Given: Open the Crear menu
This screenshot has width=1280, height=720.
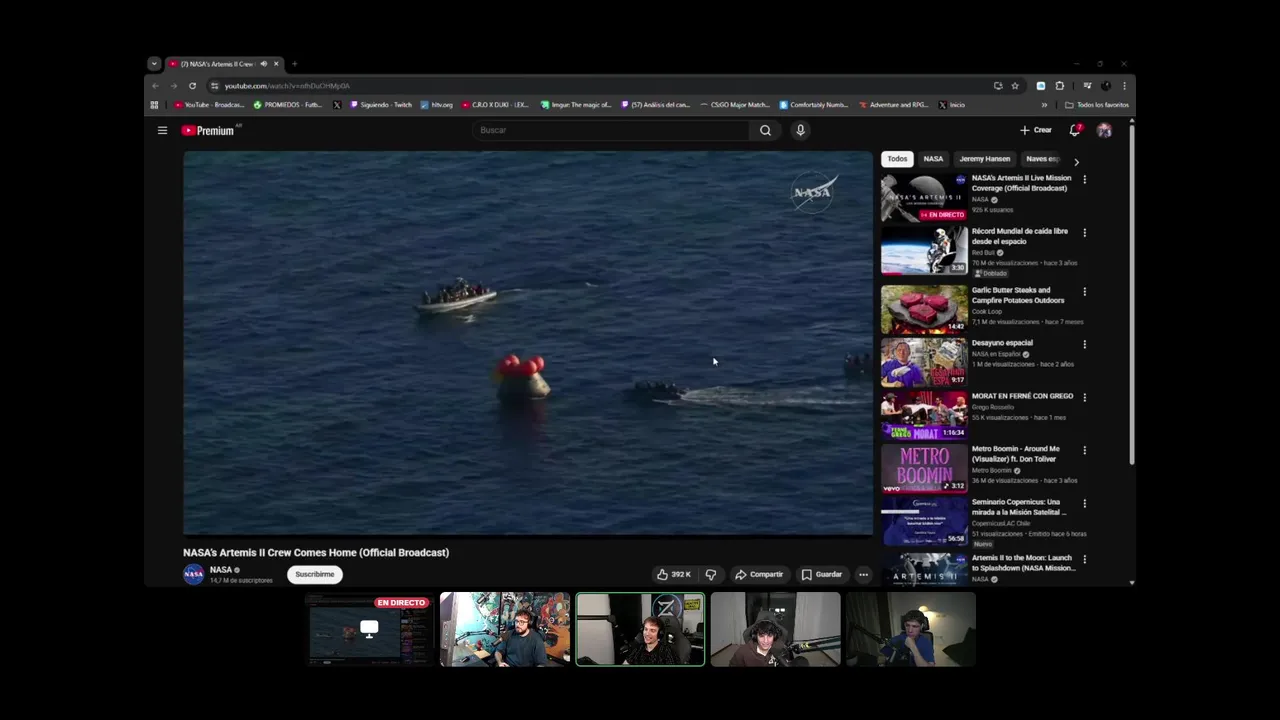Looking at the screenshot, I should pyautogui.click(x=1036, y=130).
